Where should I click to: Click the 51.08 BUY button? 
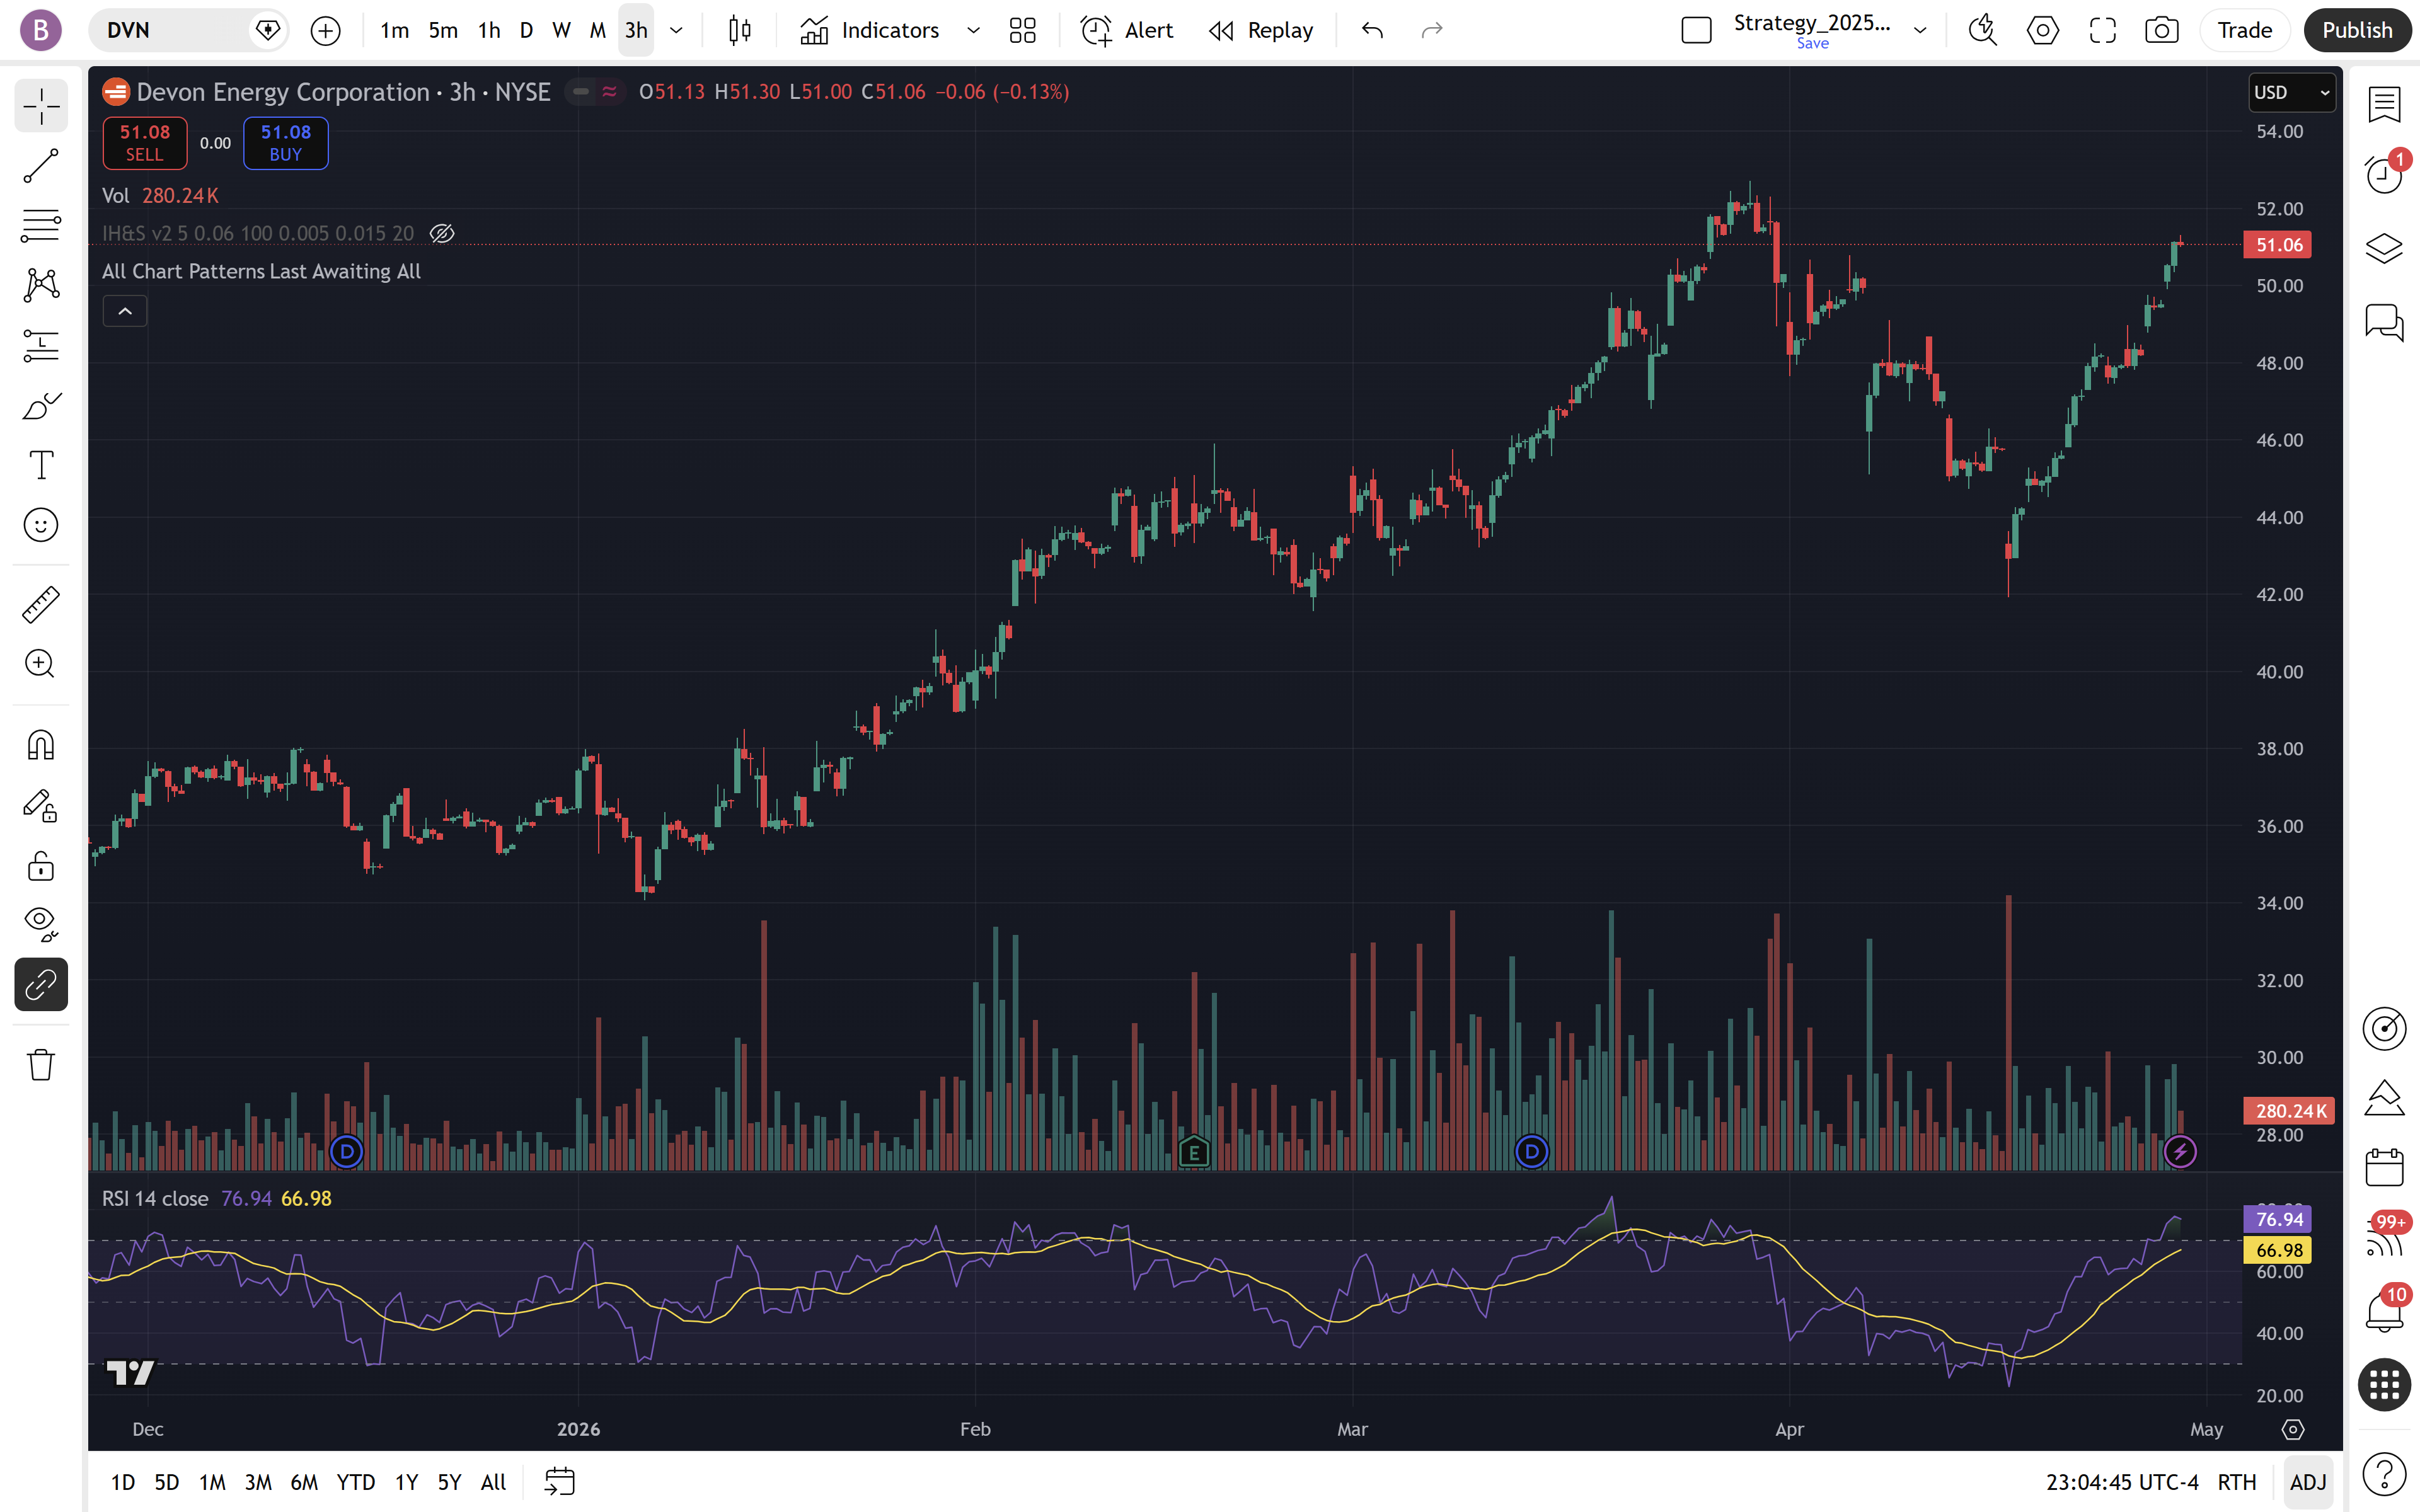286,143
